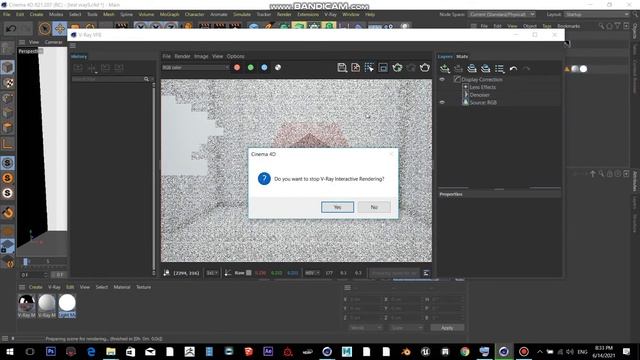Screen dimensions: 640x360
Task: Select the Lens Effects layer
Action: 482,87
